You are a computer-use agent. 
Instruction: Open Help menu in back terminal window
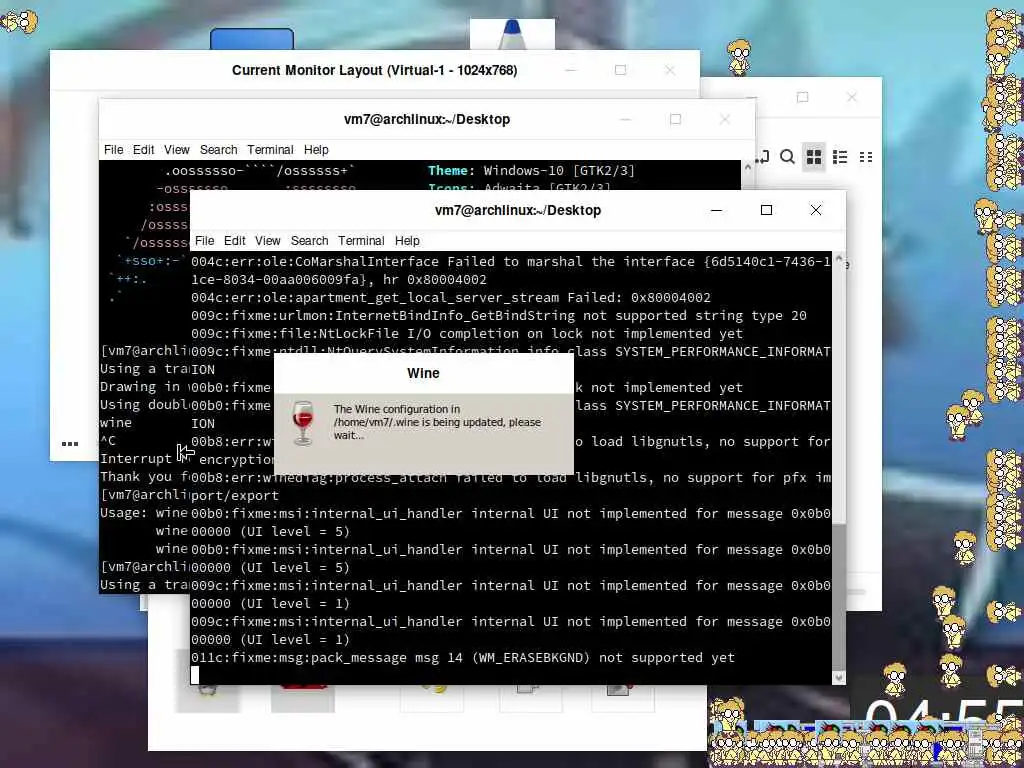(316, 150)
